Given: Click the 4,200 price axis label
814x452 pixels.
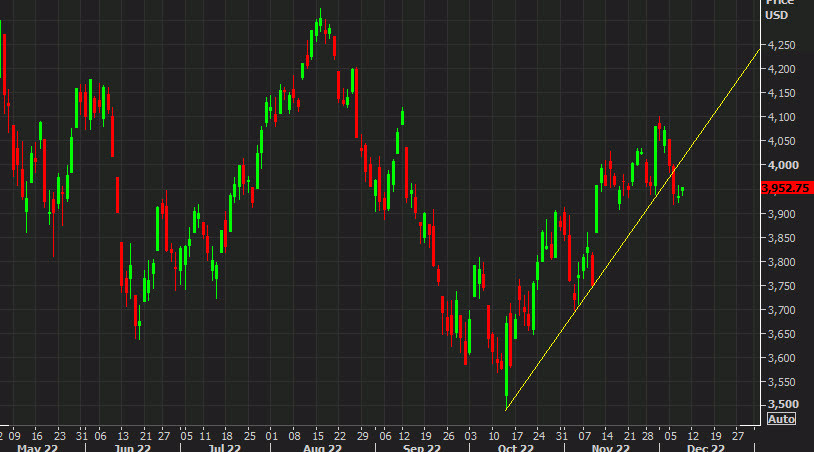Looking at the screenshot, I should (781, 70).
